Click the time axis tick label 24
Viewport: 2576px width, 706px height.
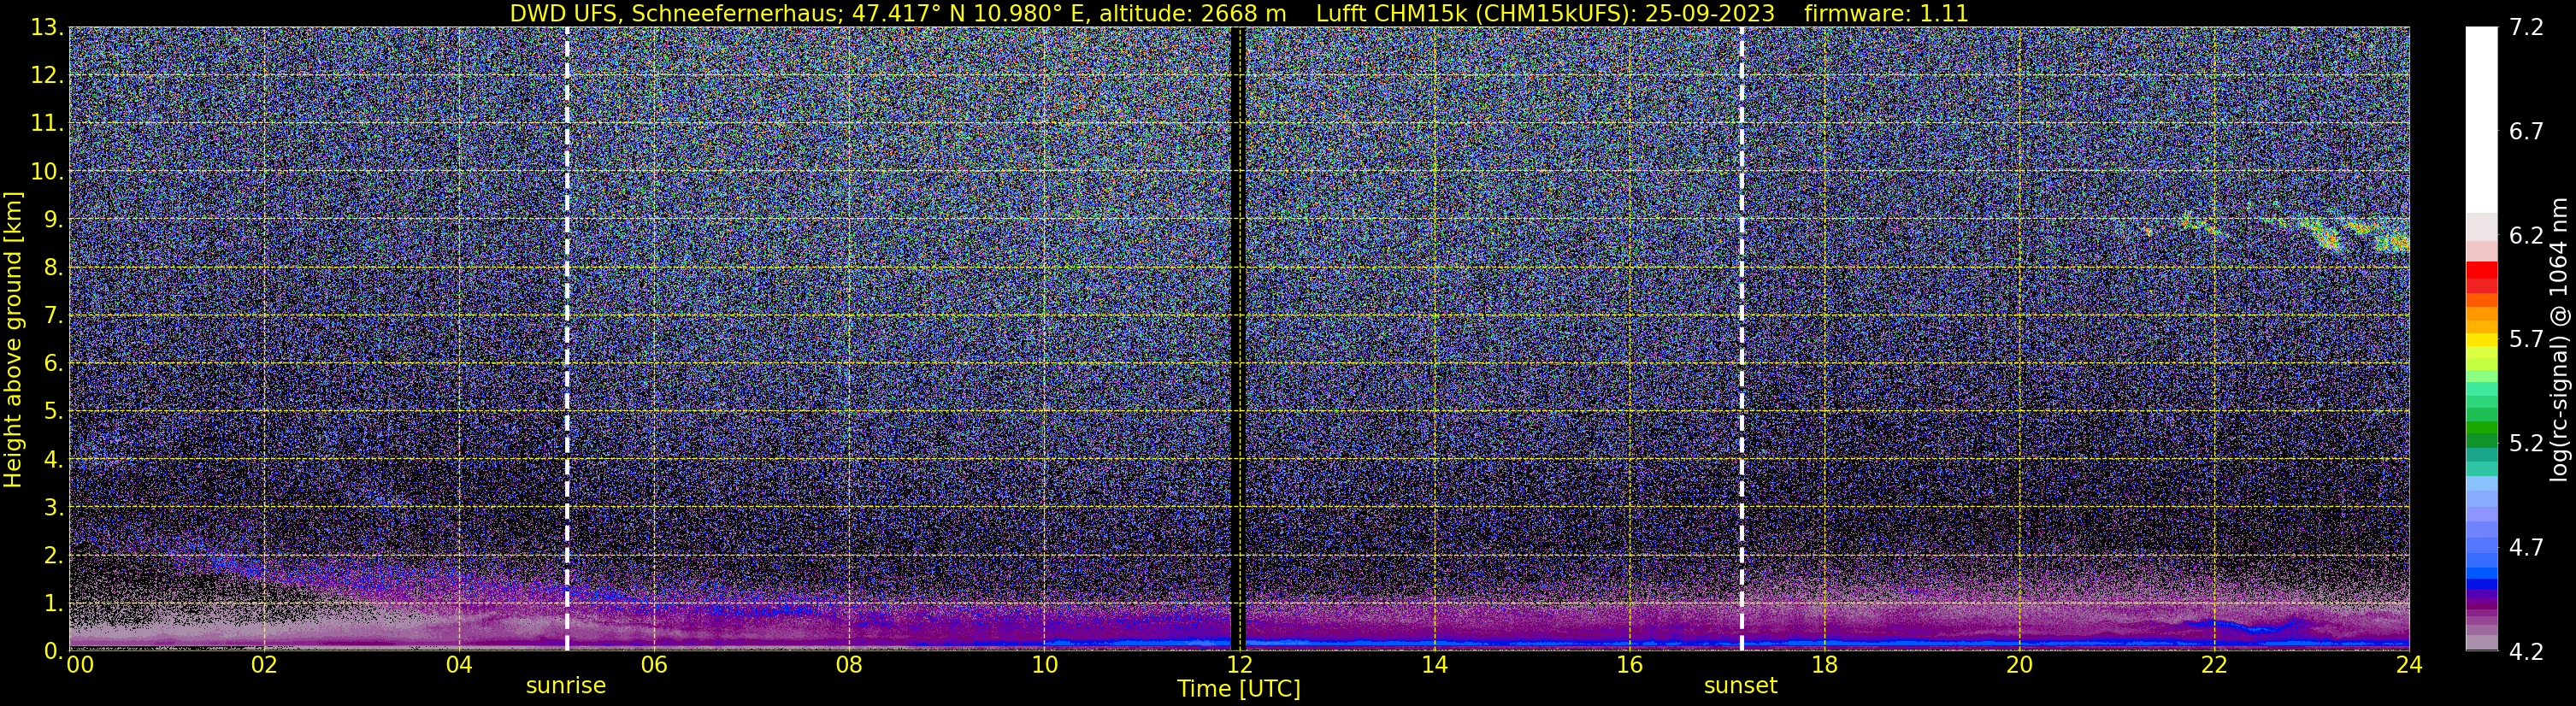[2409, 665]
